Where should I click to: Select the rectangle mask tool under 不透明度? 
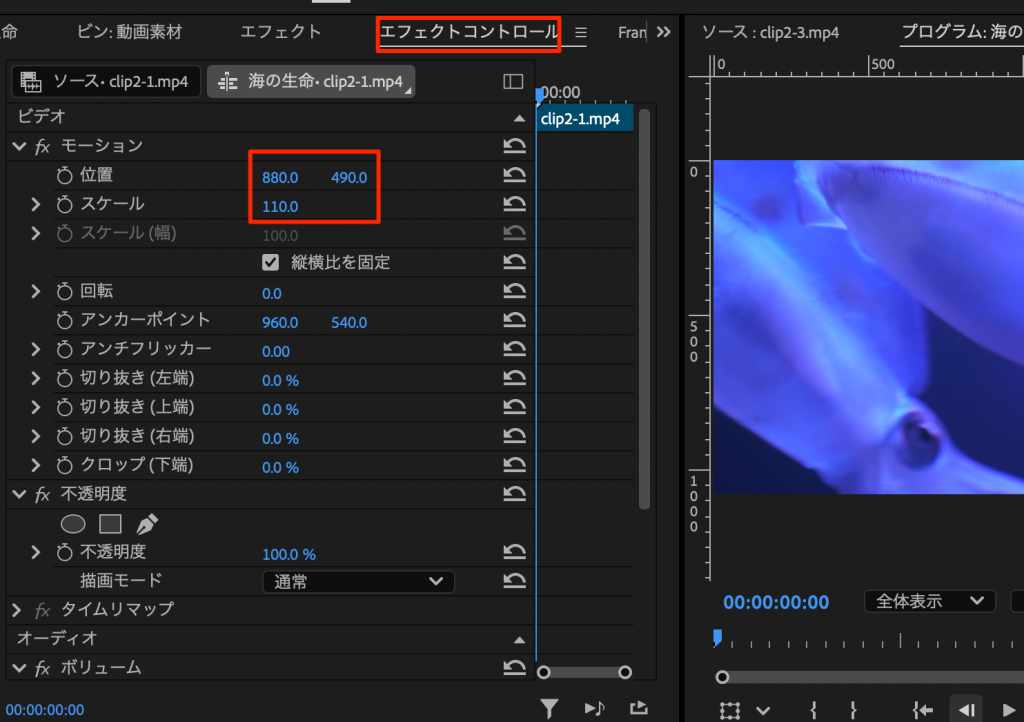click(x=110, y=524)
